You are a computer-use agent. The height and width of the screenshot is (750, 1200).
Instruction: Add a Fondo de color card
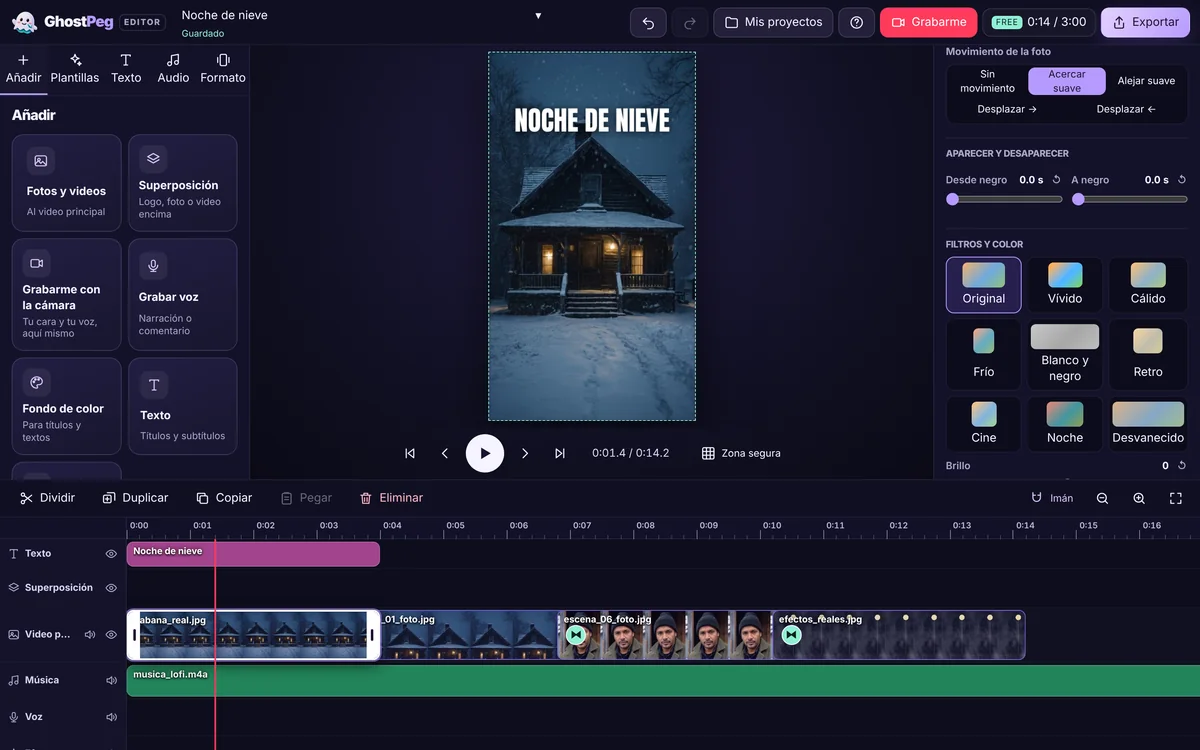coord(66,406)
